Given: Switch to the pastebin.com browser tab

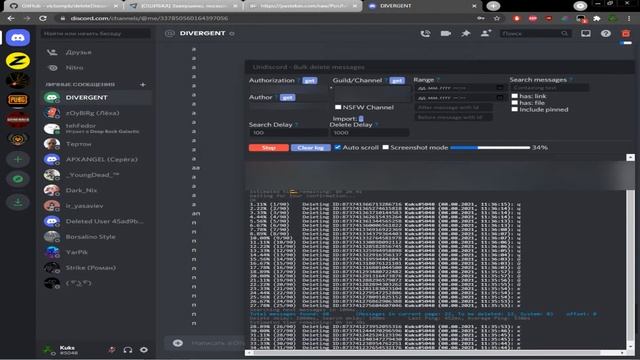Looking at the screenshot, I should (302, 6).
